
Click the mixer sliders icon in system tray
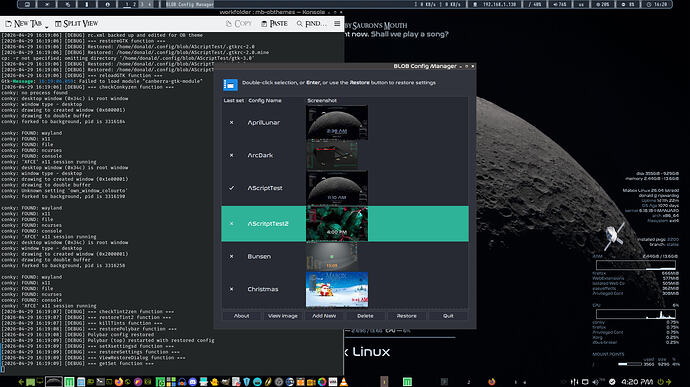point(574,382)
